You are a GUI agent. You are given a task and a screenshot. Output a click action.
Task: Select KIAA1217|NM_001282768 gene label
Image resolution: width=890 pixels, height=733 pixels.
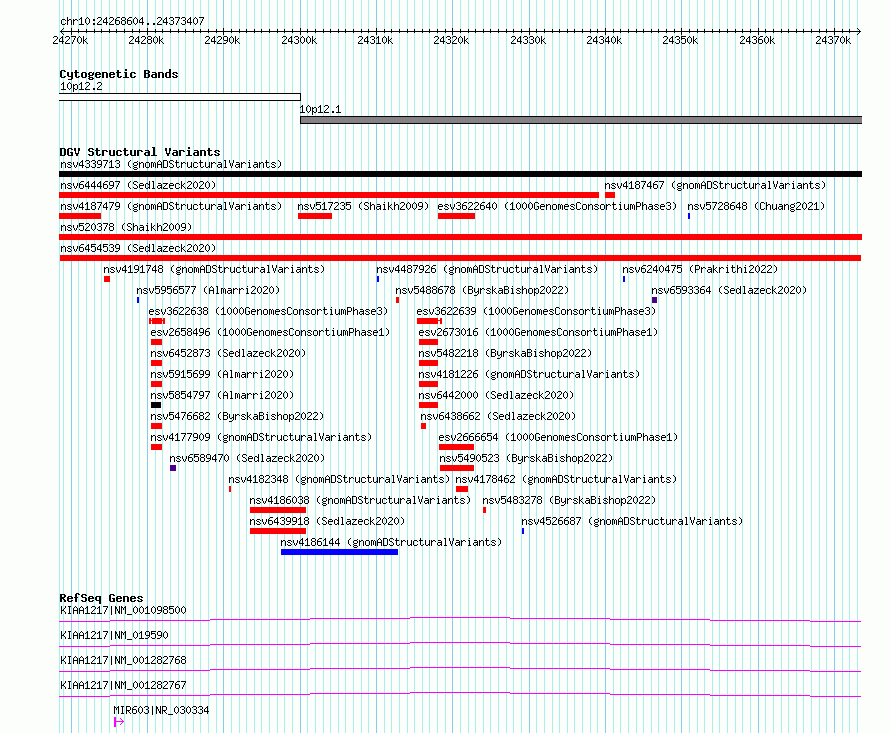123,660
